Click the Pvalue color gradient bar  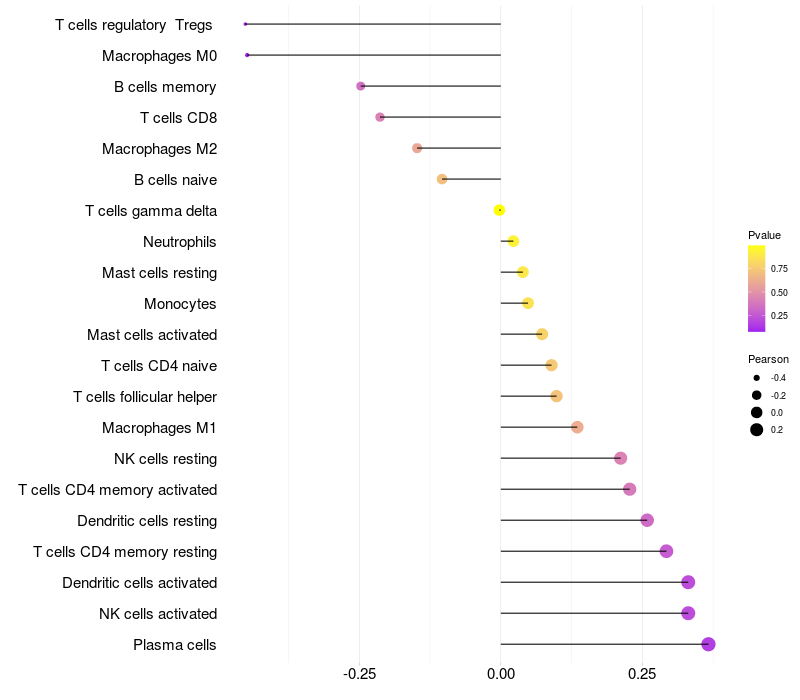tap(756, 288)
